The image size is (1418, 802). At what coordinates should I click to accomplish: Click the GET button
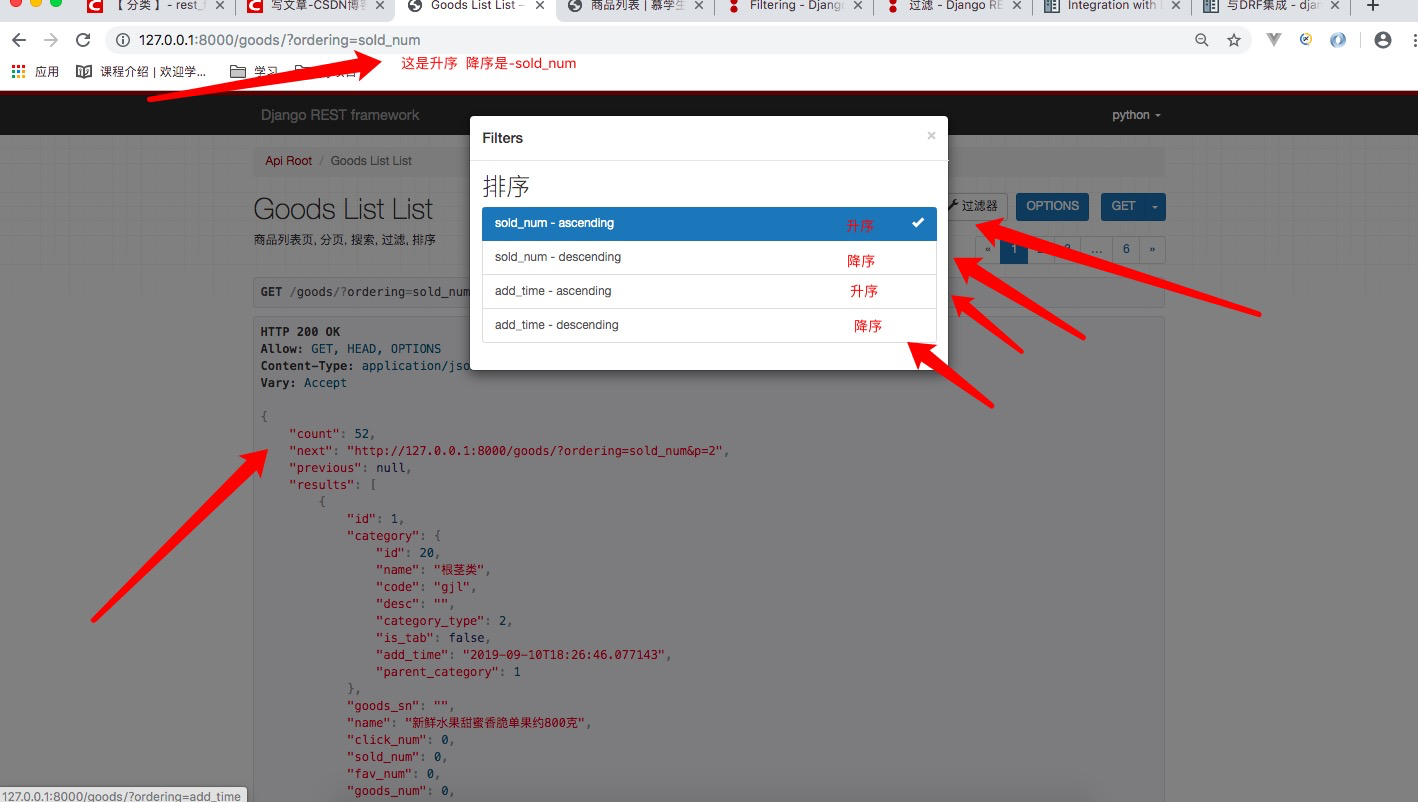(x=1123, y=207)
